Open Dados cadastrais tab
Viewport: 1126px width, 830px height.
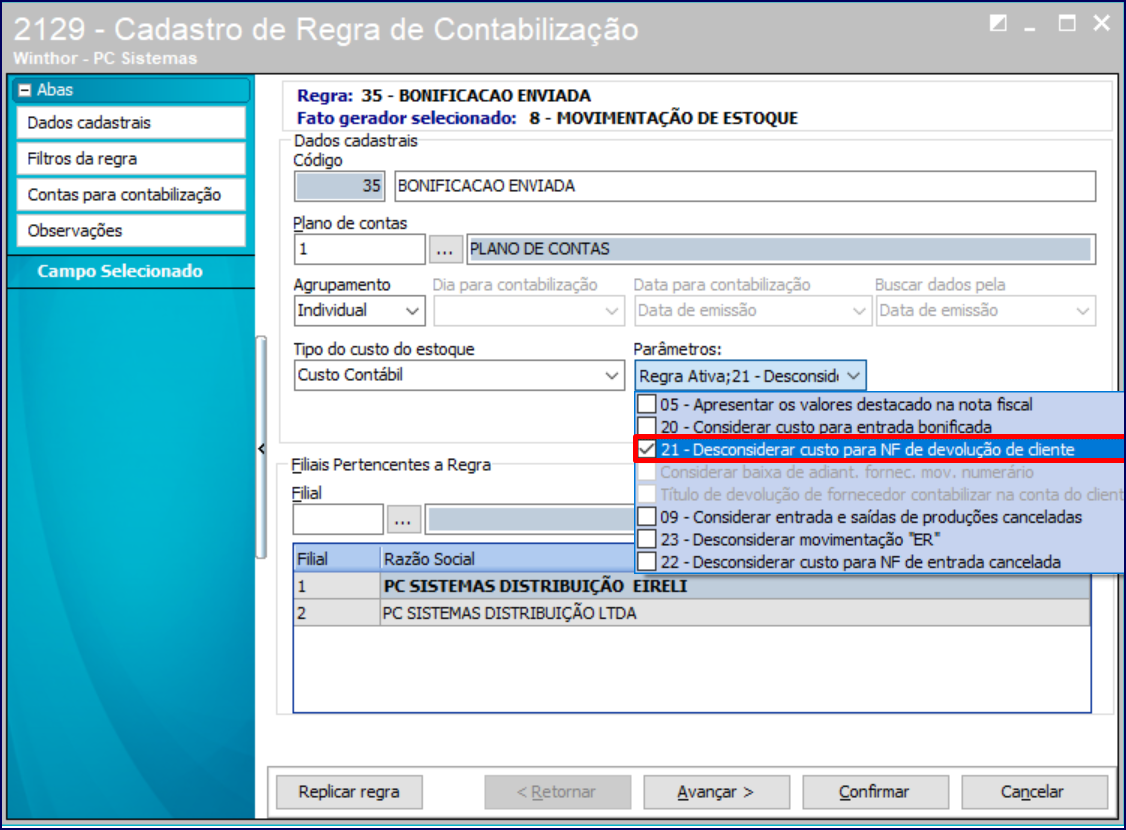[x=131, y=123]
